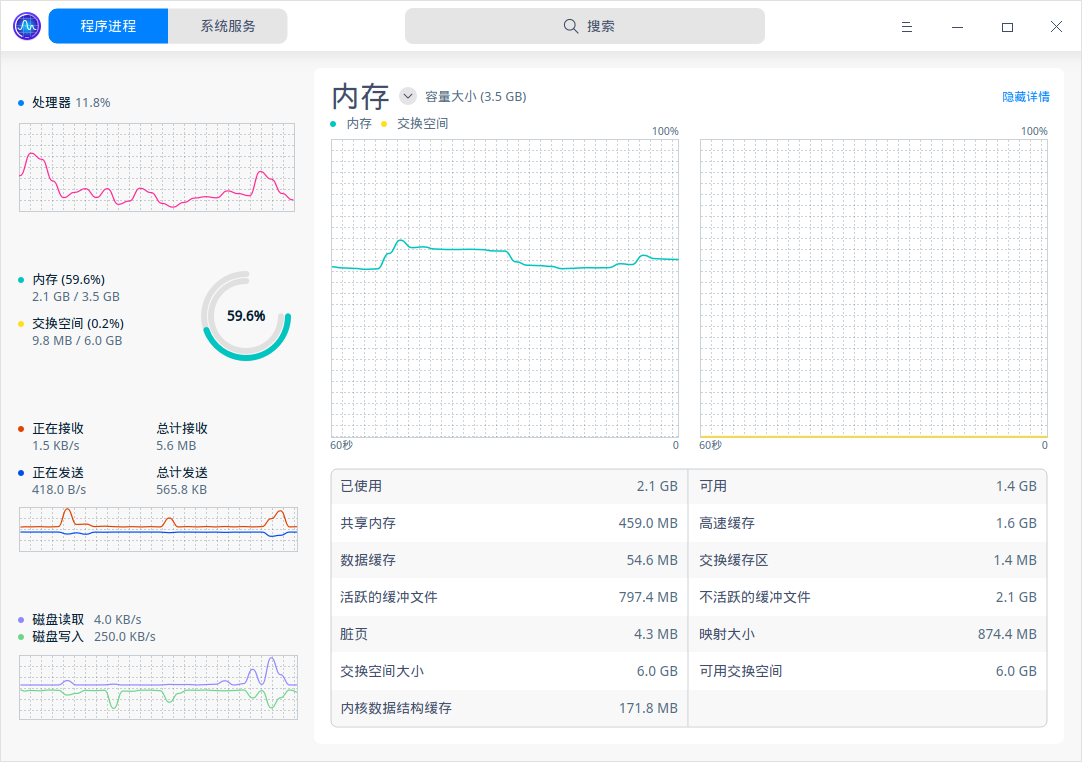Select the 程序进程 tab
Screen dimensions: 1082x762
coord(107,25)
